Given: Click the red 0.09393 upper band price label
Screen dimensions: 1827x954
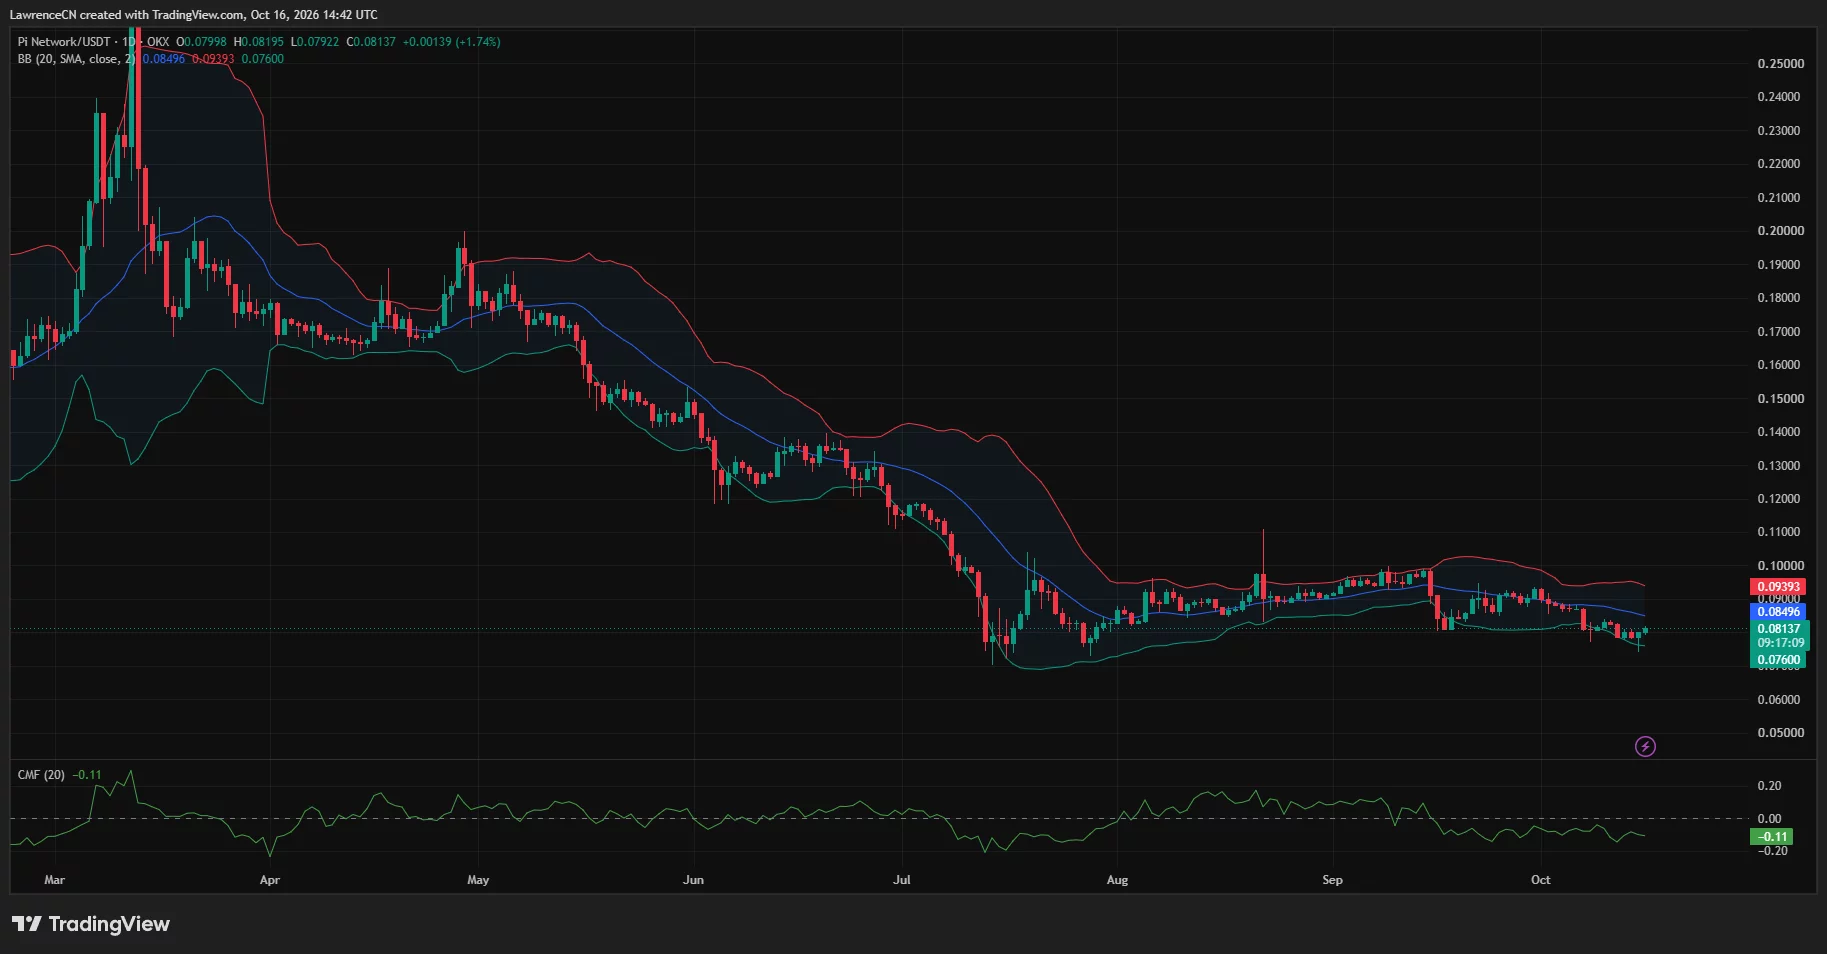Looking at the screenshot, I should point(1778,587).
